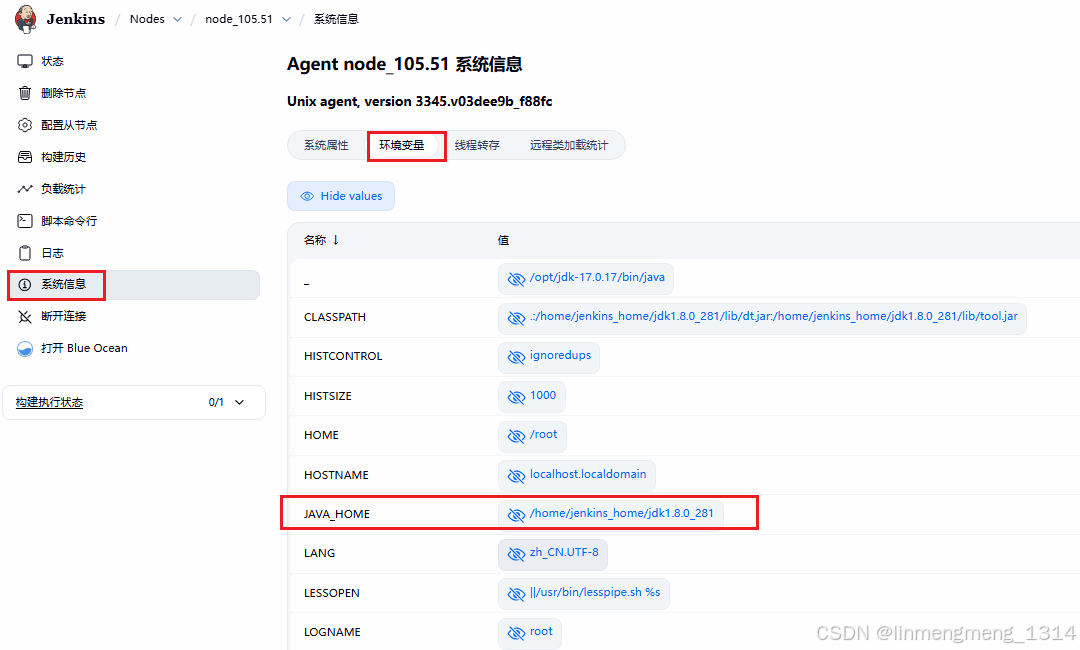Image resolution: width=1080 pixels, height=650 pixels.
Task: Click the Jenkins home breadcrumb link
Action: 76,19
